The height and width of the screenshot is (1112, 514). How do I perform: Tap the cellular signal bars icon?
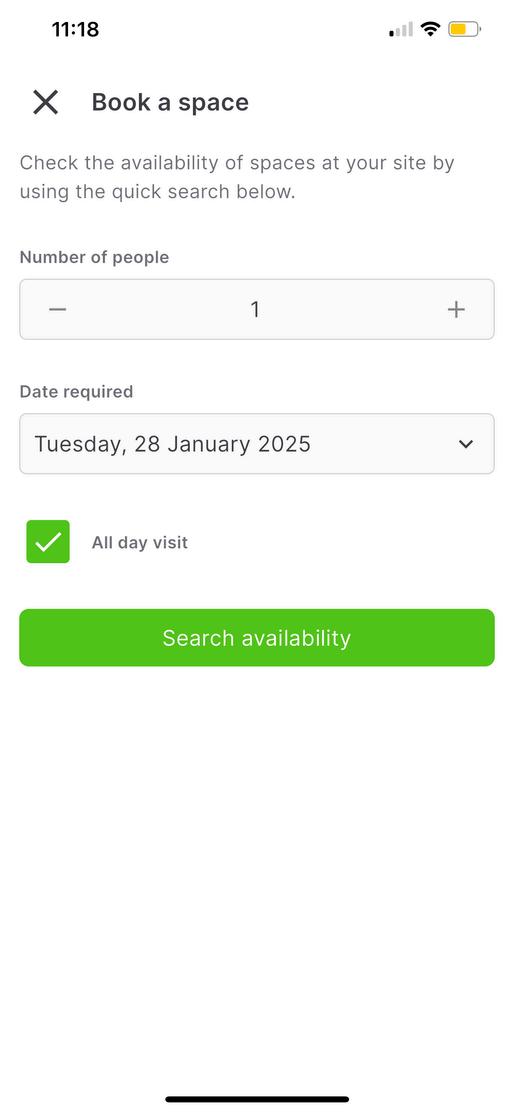401,29
